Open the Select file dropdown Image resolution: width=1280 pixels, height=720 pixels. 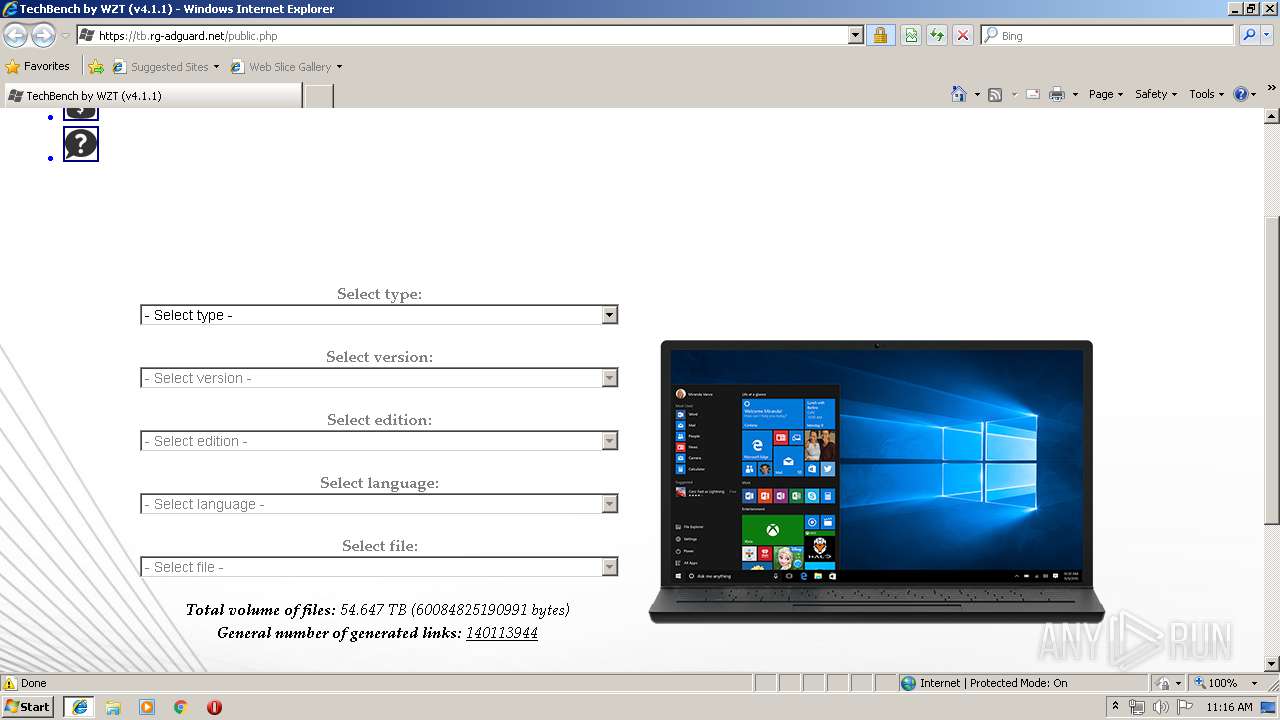[379, 567]
